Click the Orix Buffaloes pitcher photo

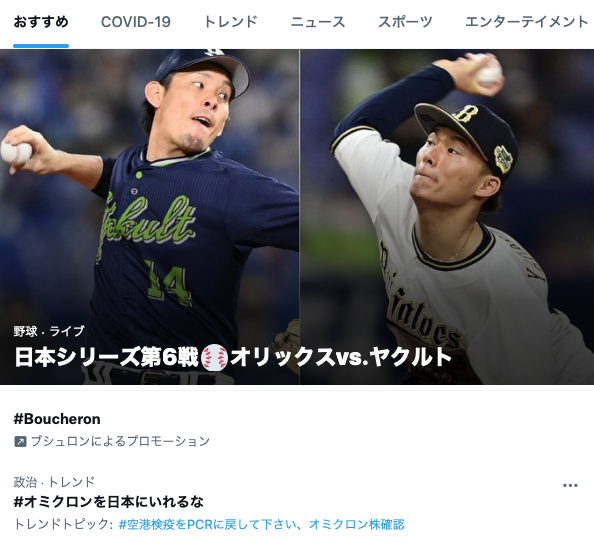click(447, 216)
